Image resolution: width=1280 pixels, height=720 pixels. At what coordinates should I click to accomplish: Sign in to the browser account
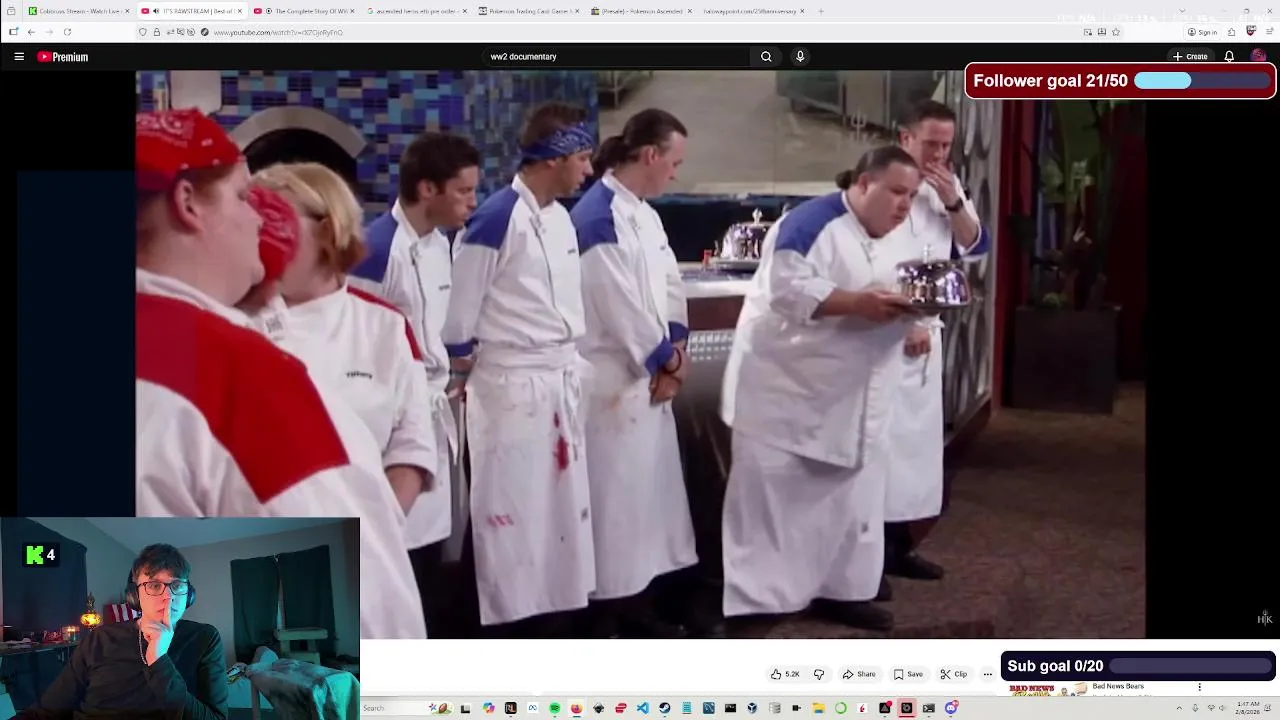click(x=1203, y=32)
